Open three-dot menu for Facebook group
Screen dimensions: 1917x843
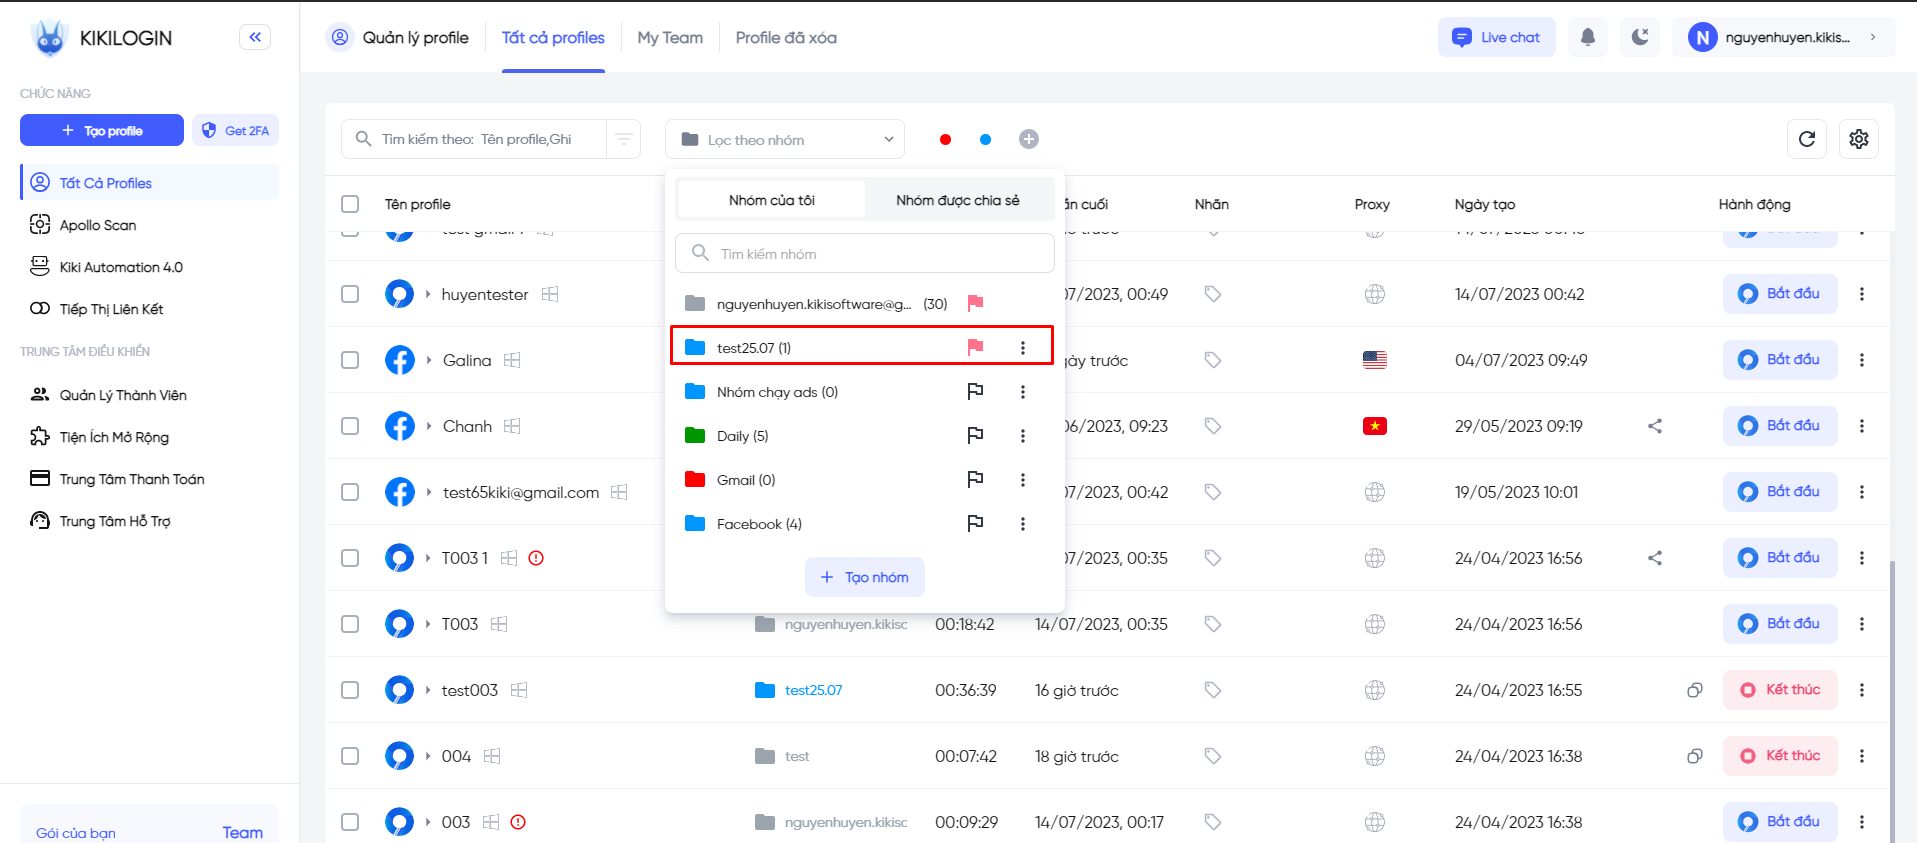[x=1022, y=524]
